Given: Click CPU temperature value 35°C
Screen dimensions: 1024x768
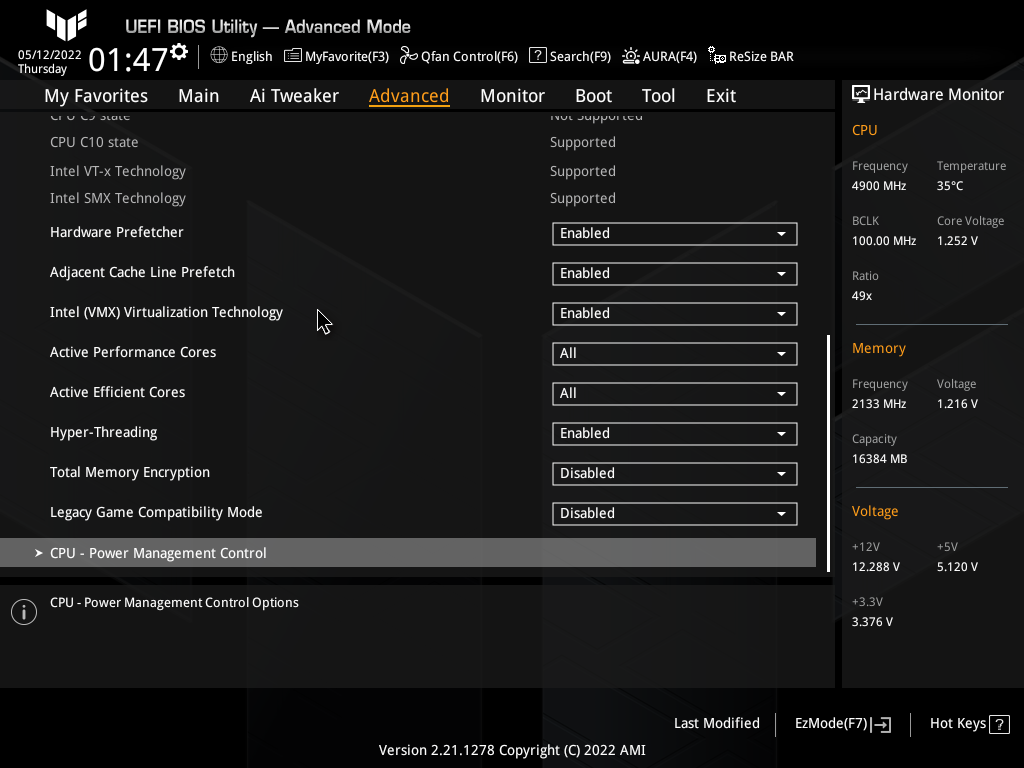Looking at the screenshot, I should tap(950, 186).
